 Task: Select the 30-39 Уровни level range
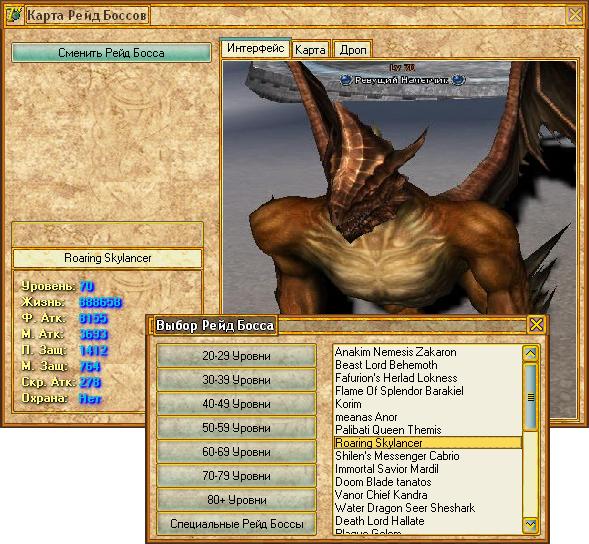236,379
